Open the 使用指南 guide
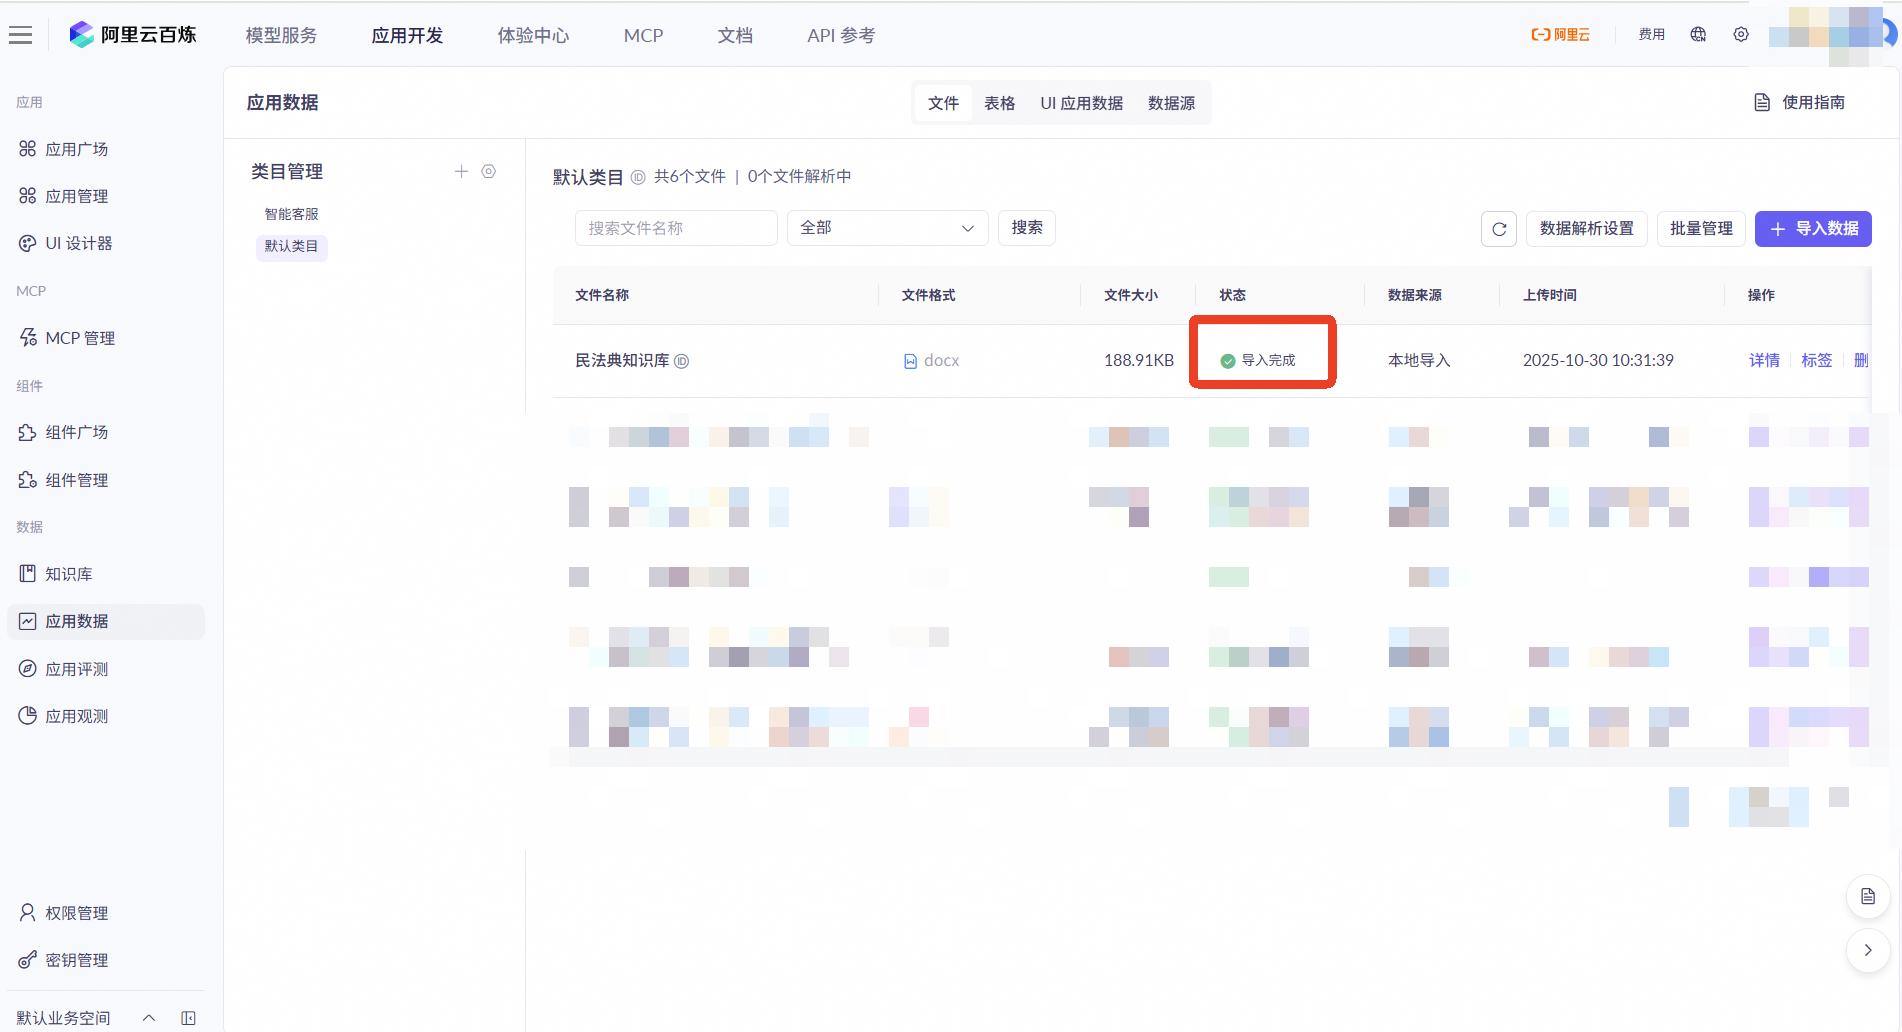 [1800, 102]
